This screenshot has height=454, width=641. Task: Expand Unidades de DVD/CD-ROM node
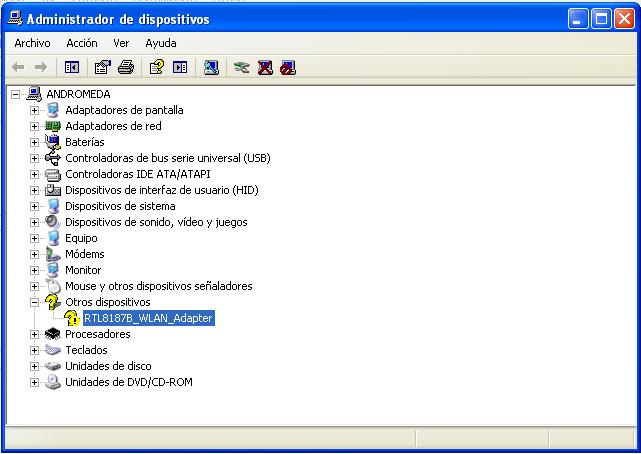pyautogui.click(x=34, y=382)
